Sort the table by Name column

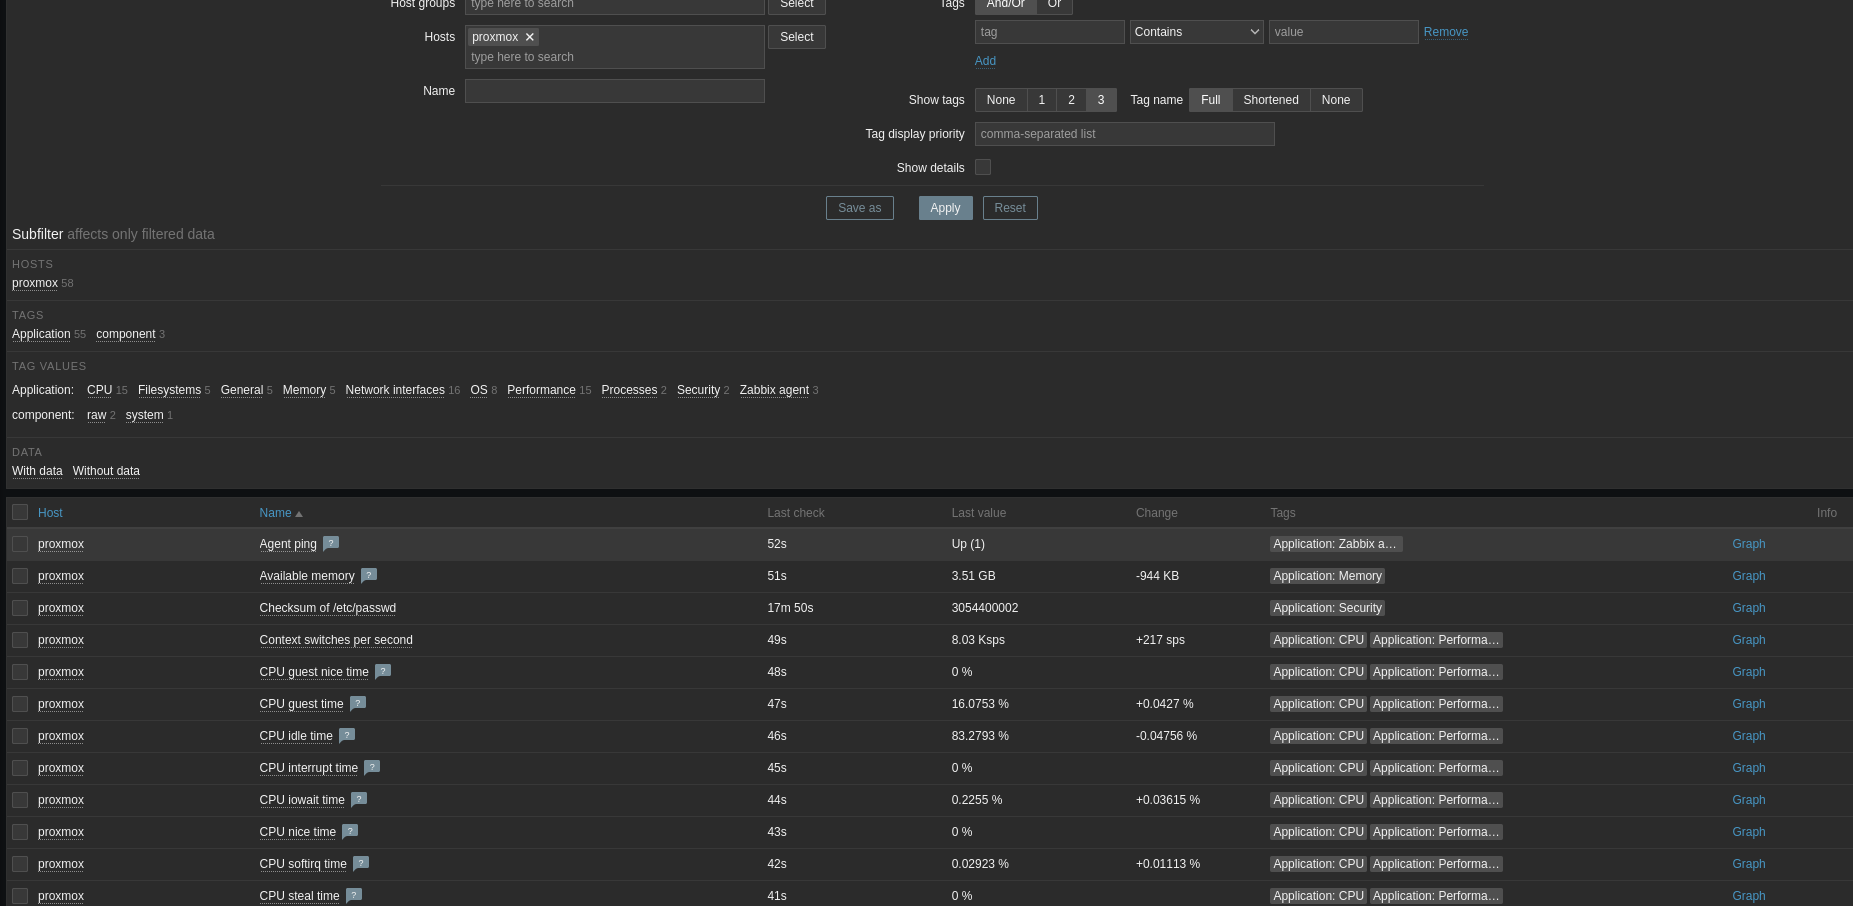[275, 513]
